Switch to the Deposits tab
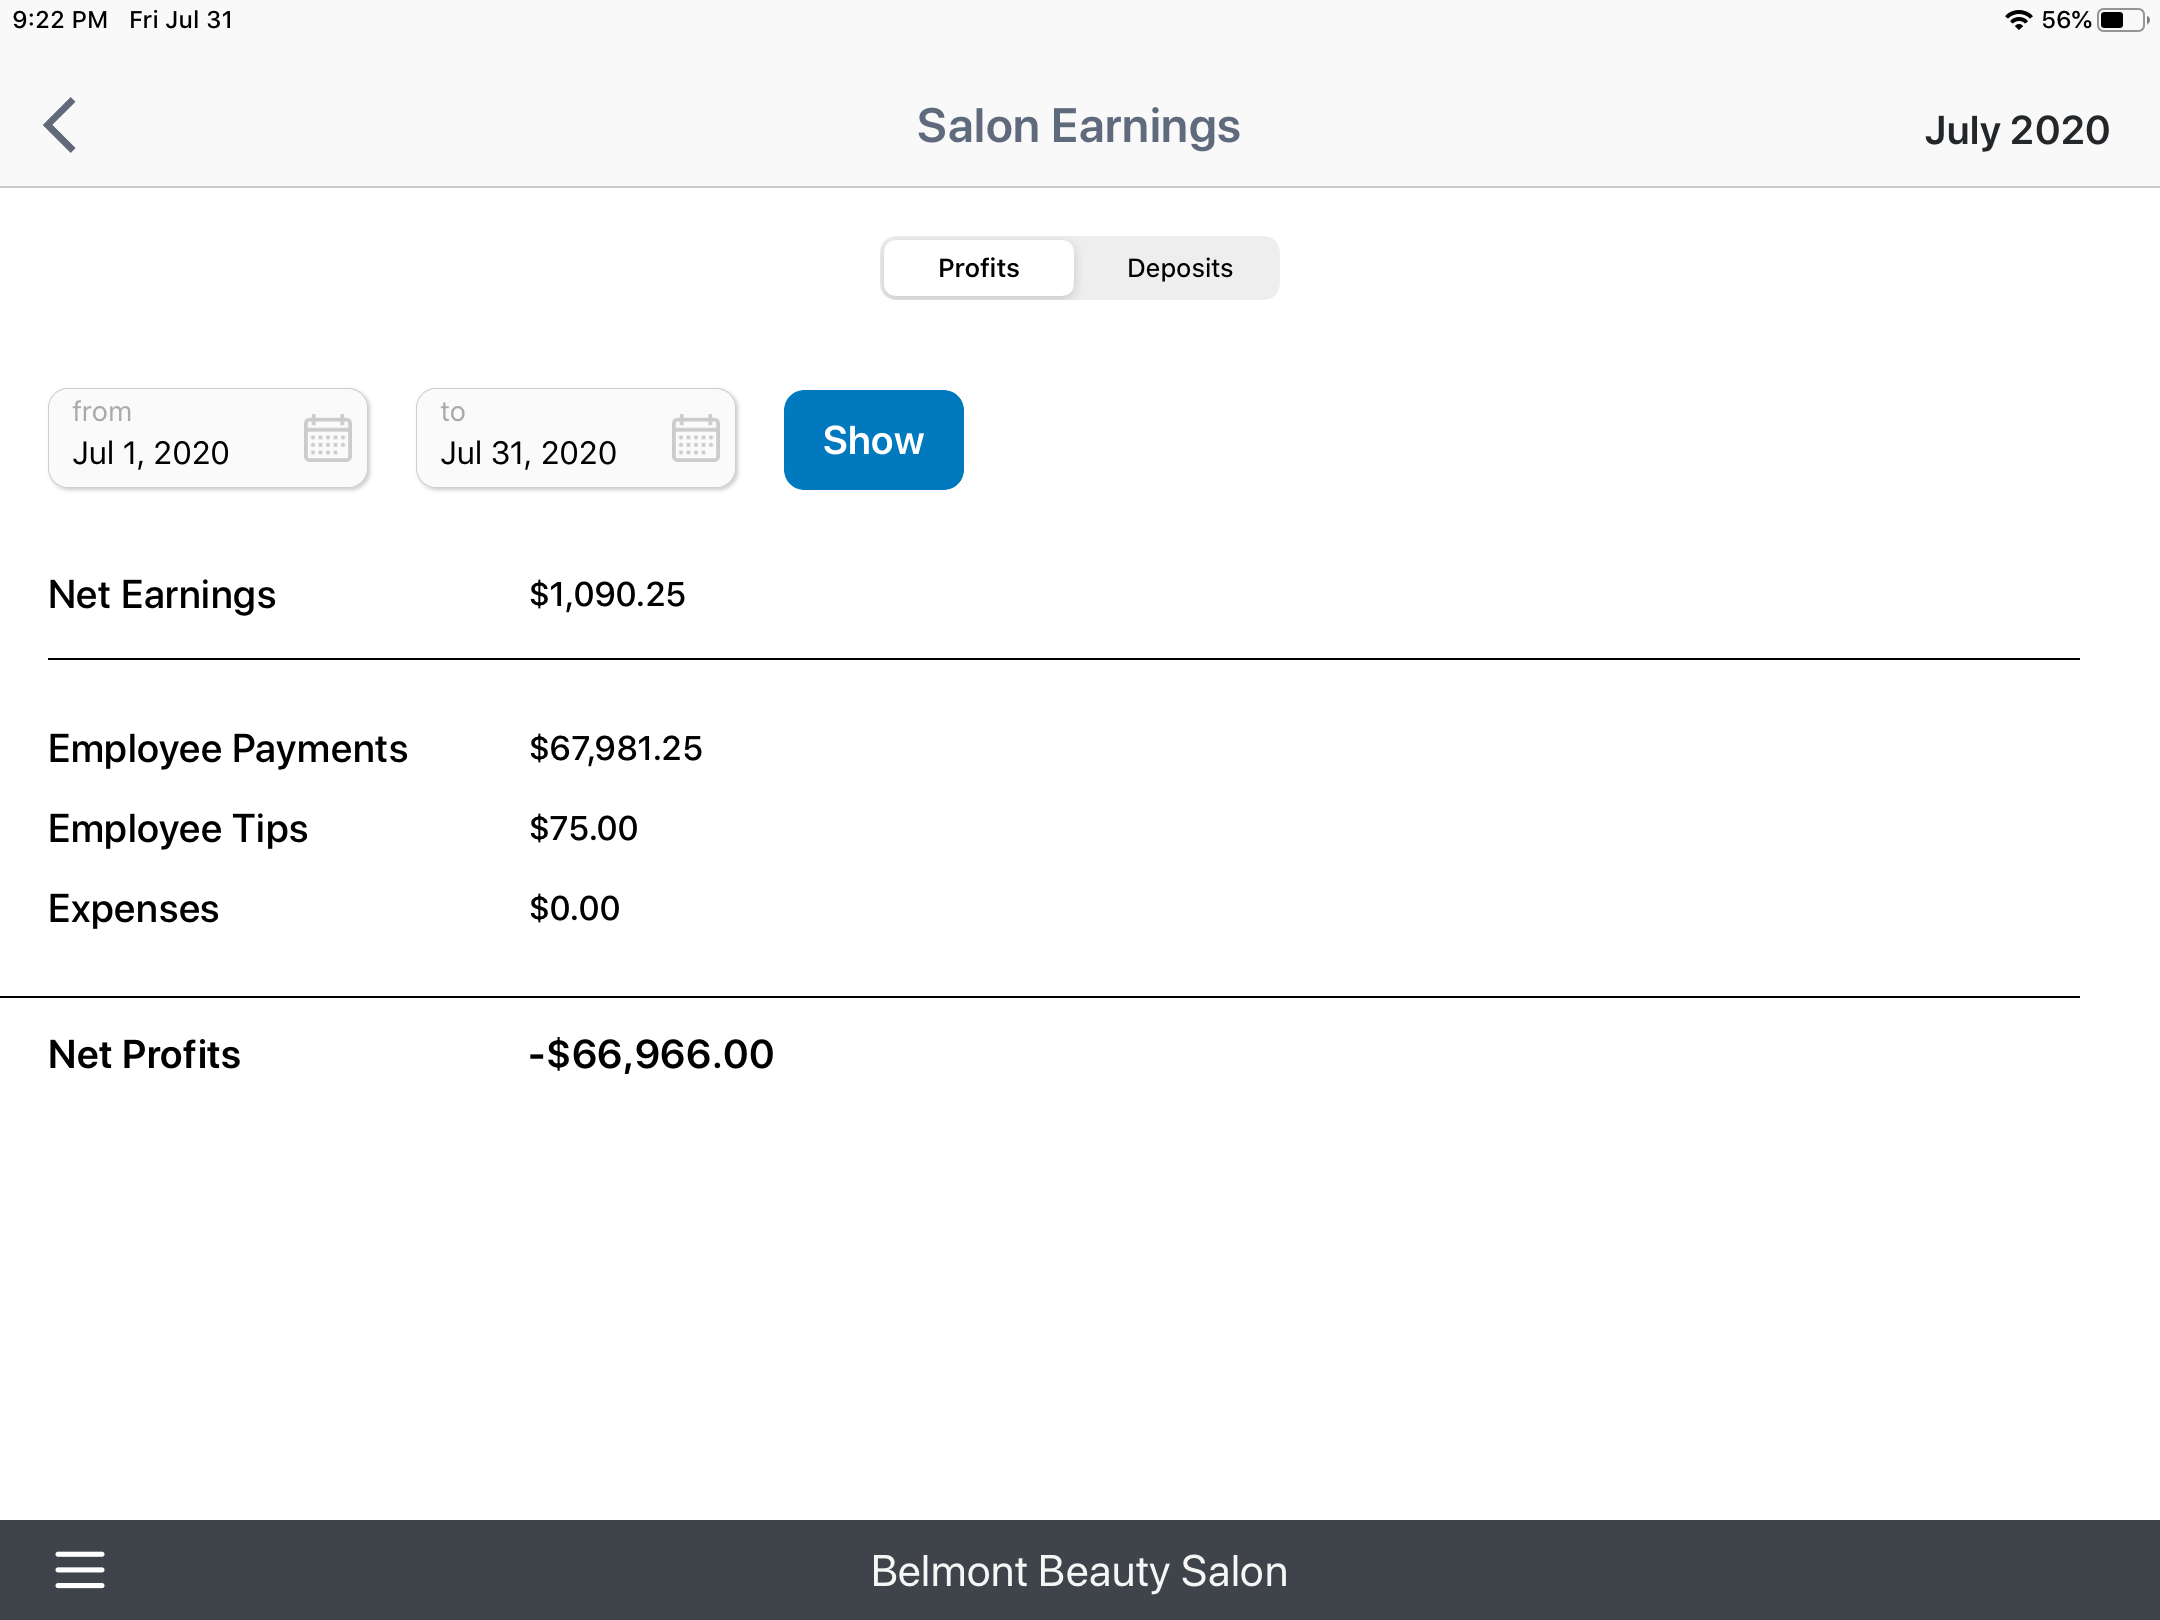 (x=1179, y=268)
